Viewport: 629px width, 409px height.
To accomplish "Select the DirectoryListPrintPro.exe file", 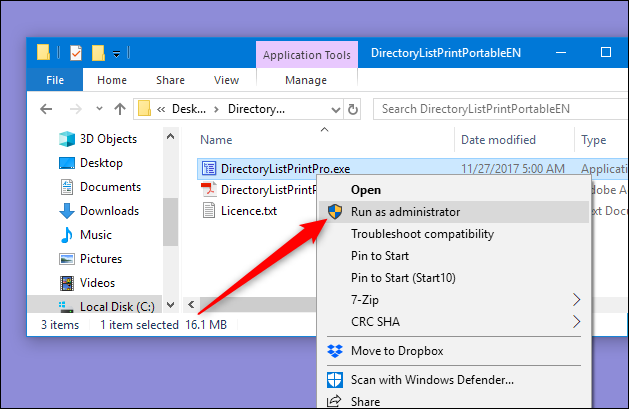I will tap(285, 169).
